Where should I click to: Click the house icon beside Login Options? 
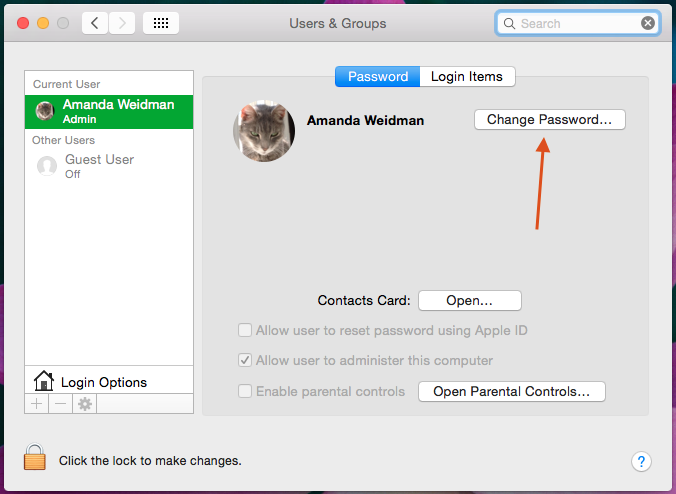44,381
